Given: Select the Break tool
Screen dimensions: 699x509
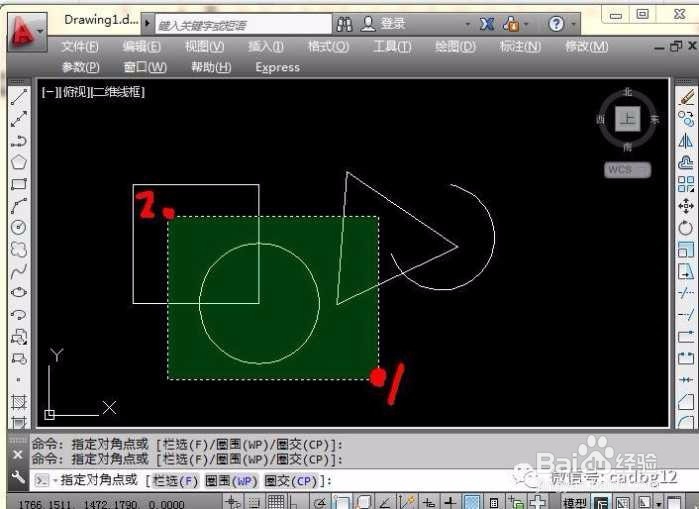Looking at the screenshot, I should [x=686, y=358].
